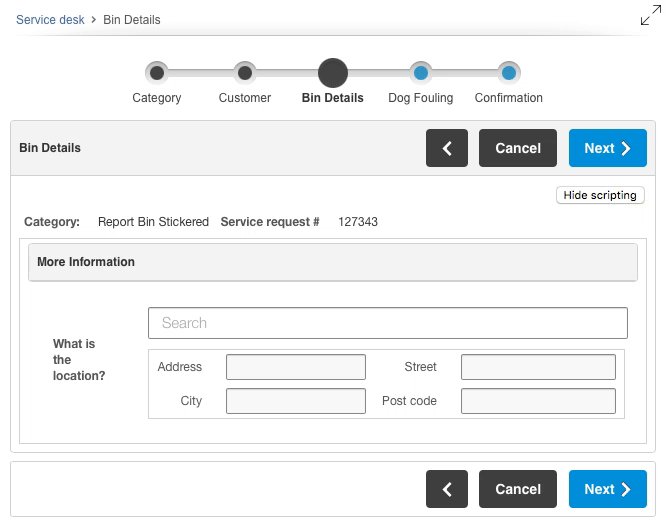The image size is (666, 528).
Task: Click the Confirmation step label
Action: pos(508,98)
